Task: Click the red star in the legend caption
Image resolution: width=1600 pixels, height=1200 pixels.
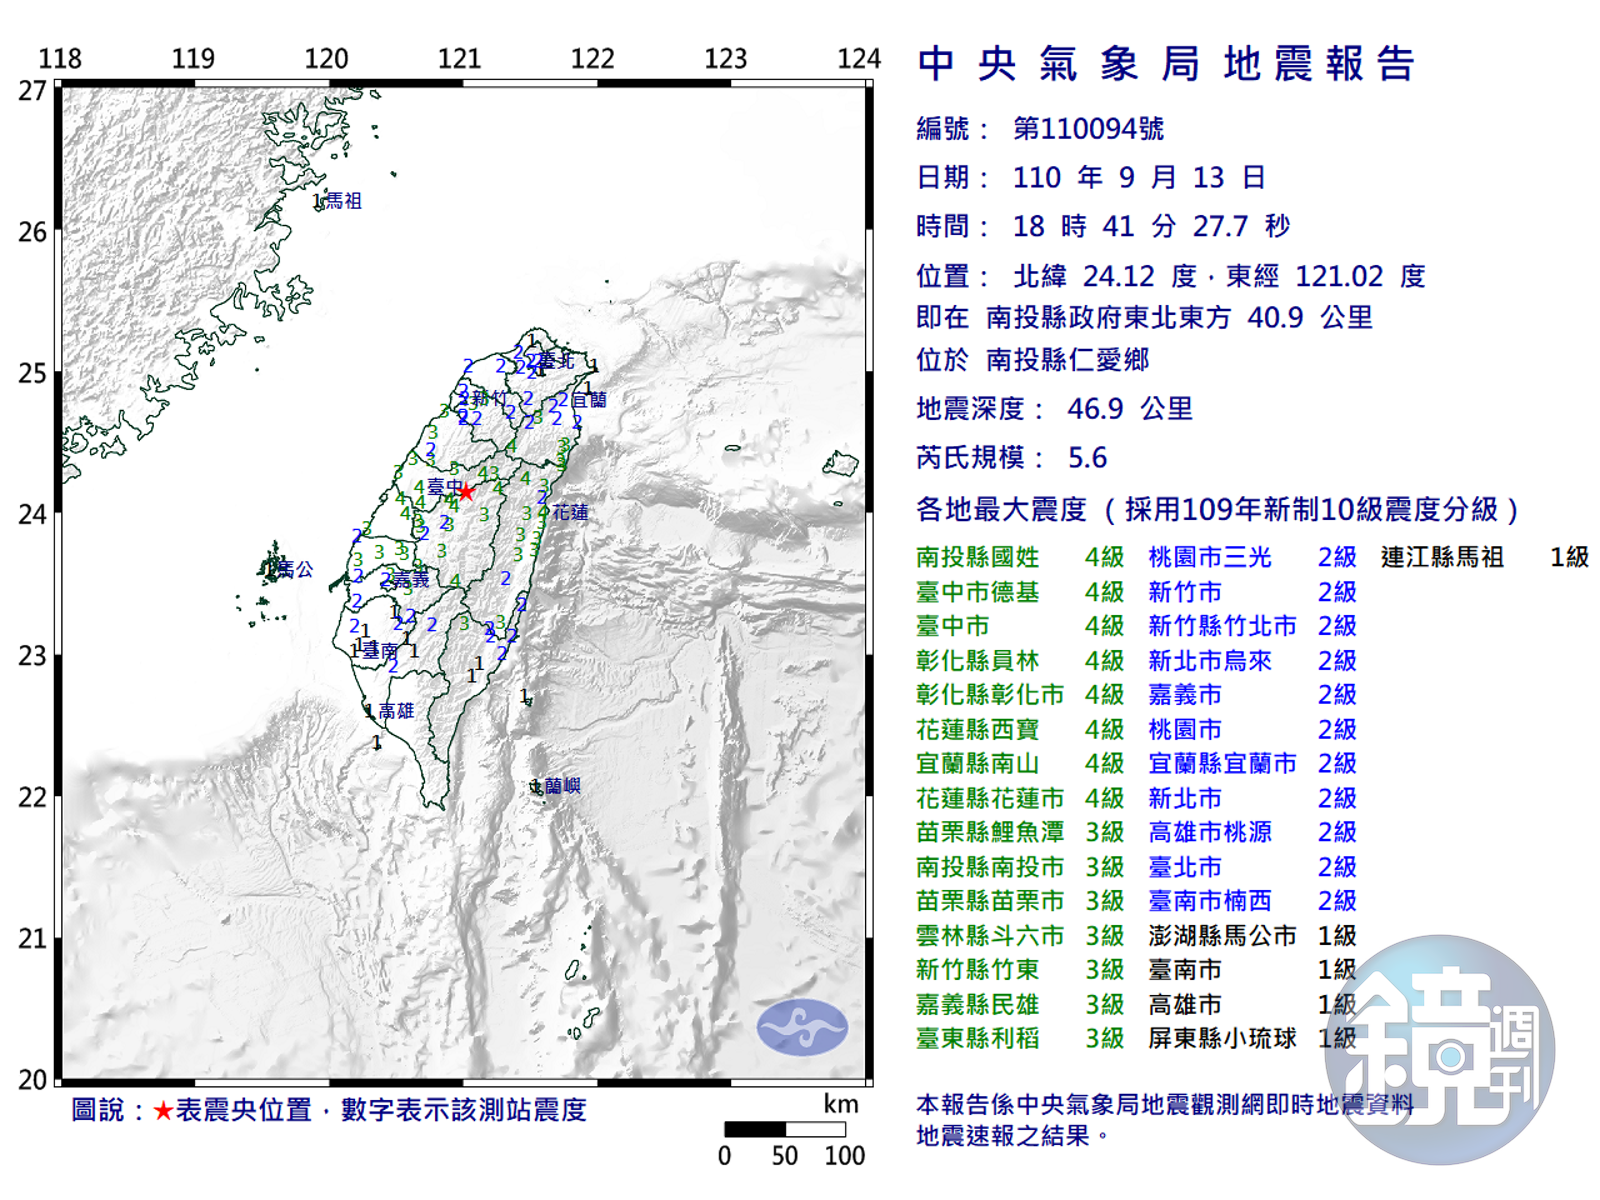Action: click(x=162, y=1111)
